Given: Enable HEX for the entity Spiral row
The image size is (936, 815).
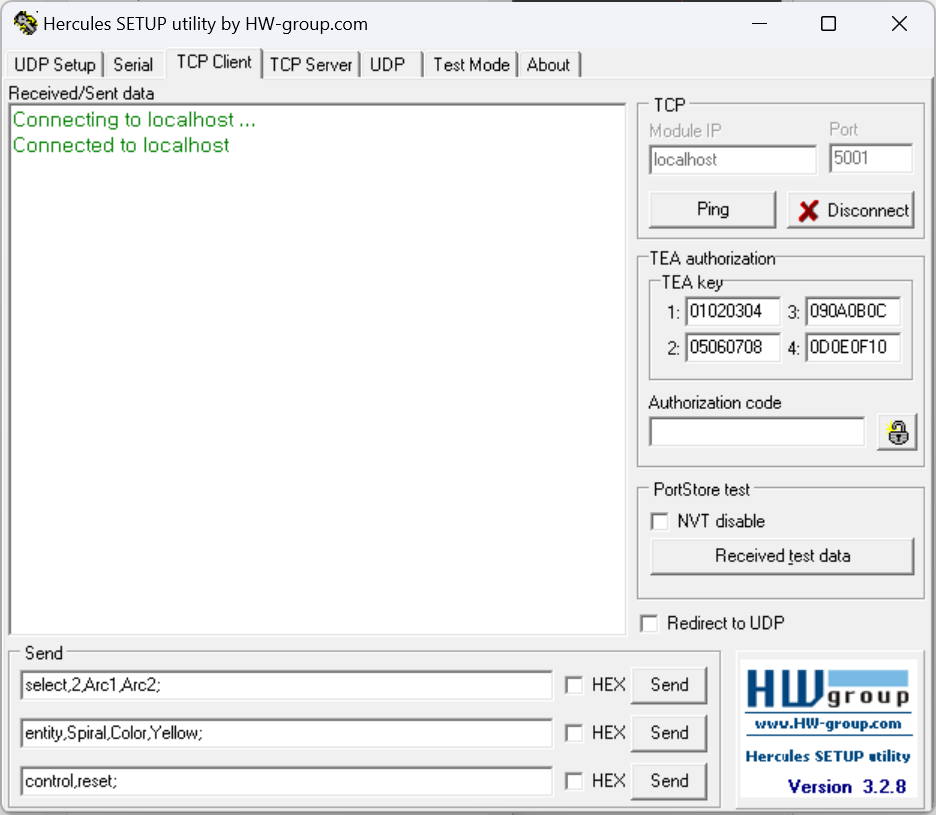Looking at the screenshot, I should pyautogui.click(x=574, y=733).
